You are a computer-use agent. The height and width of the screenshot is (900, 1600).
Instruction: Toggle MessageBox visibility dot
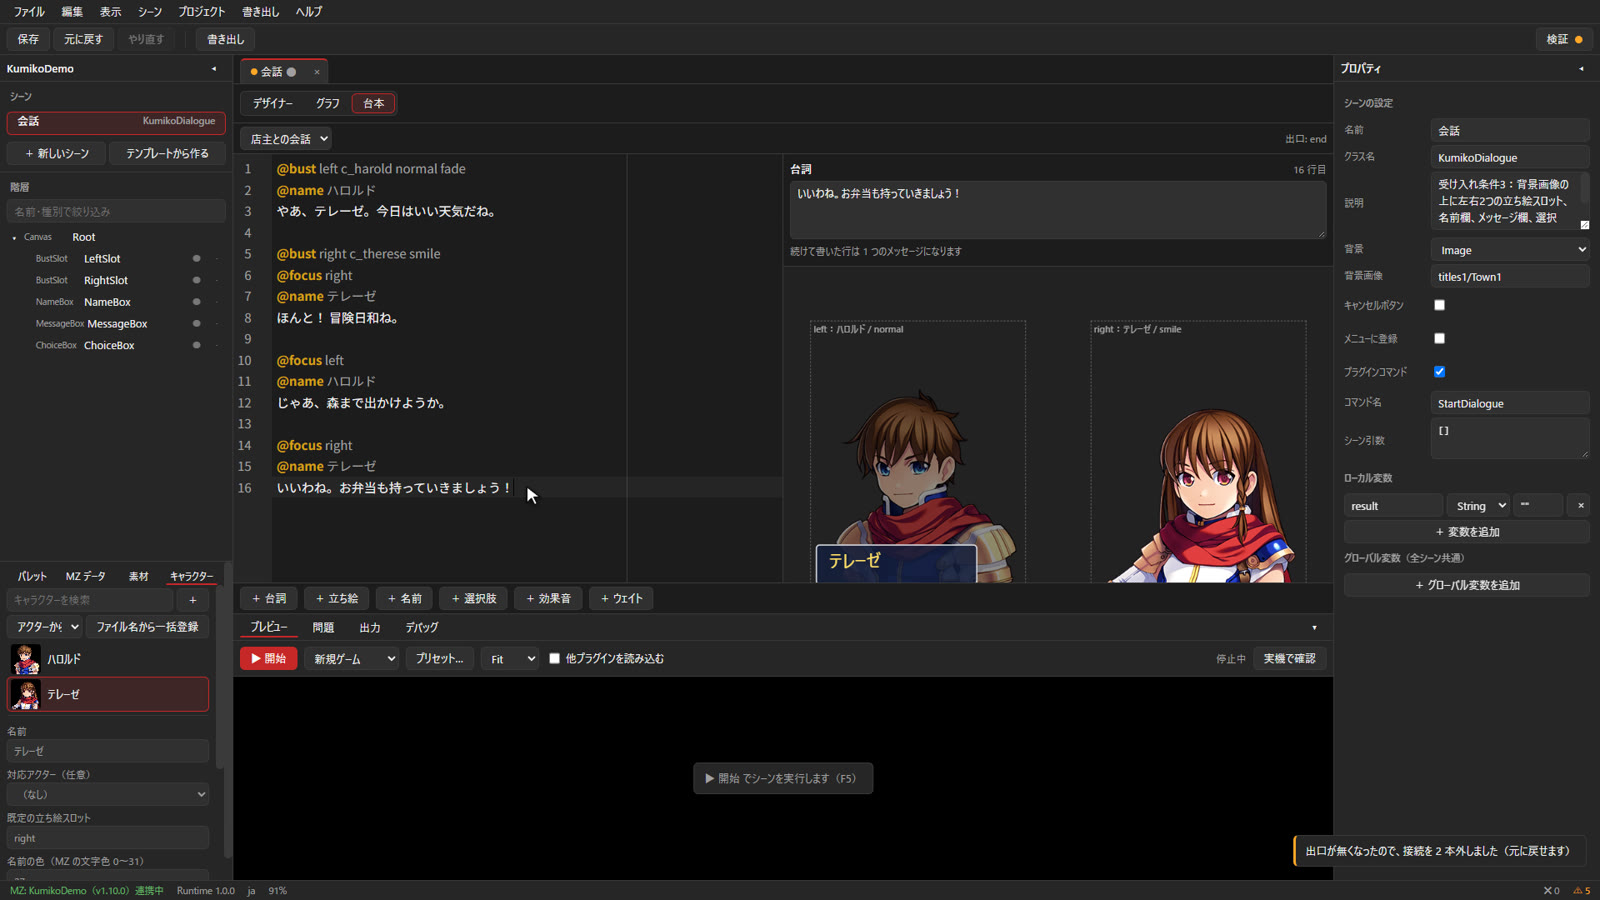click(196, 324)
